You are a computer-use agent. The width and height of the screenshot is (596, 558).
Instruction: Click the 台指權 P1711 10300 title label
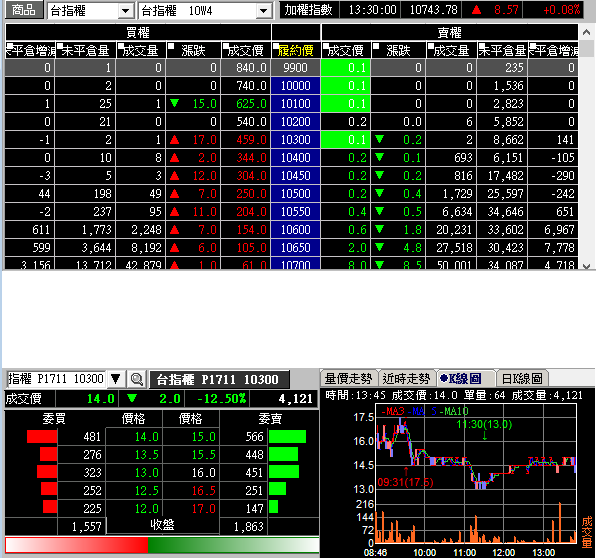(x=218, y=379)
